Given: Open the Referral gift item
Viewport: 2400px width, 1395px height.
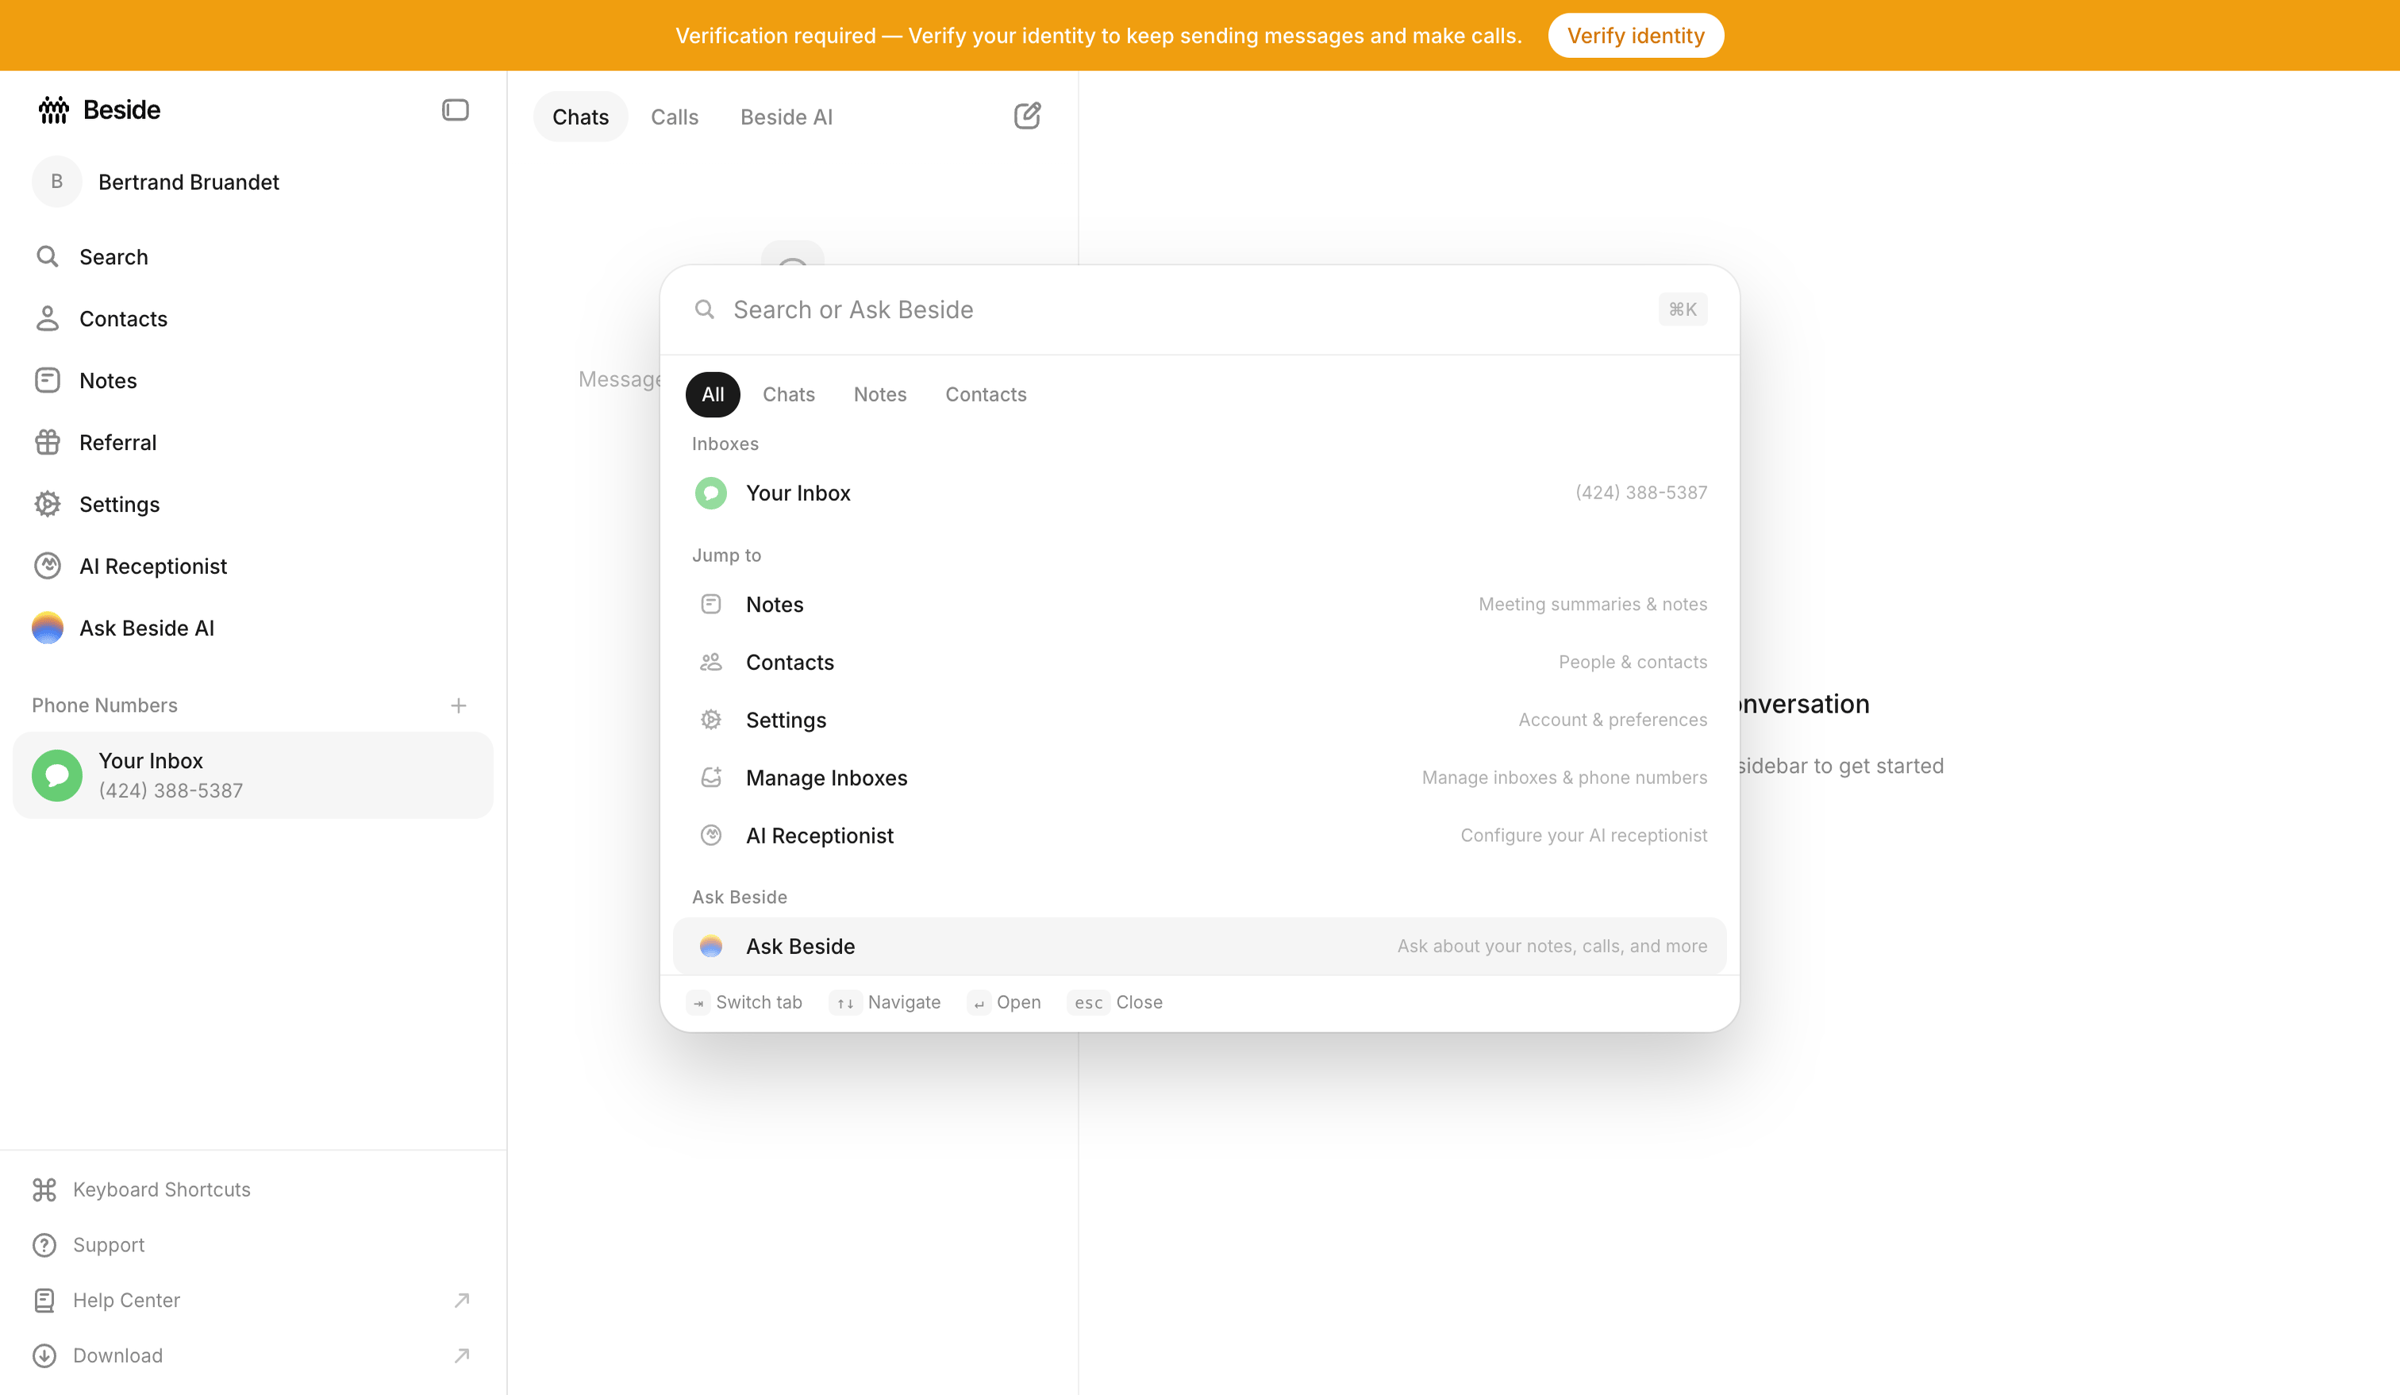Looking at the screenshot, I should [x=253, y=443].
